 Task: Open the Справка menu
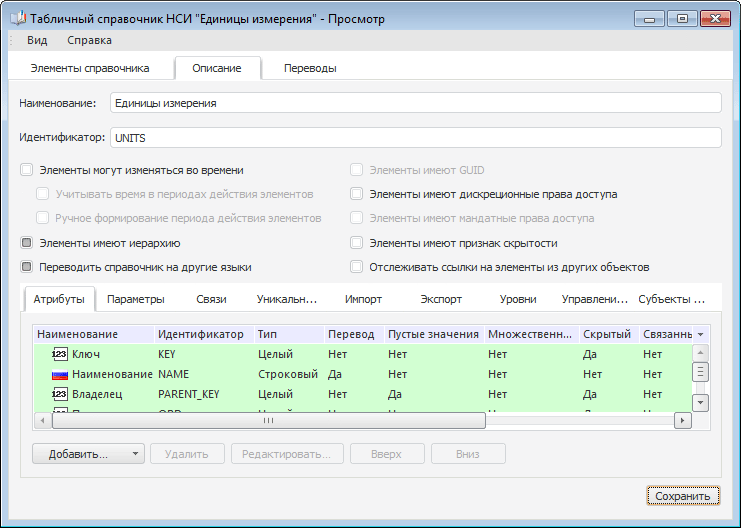tap(89, 40)
